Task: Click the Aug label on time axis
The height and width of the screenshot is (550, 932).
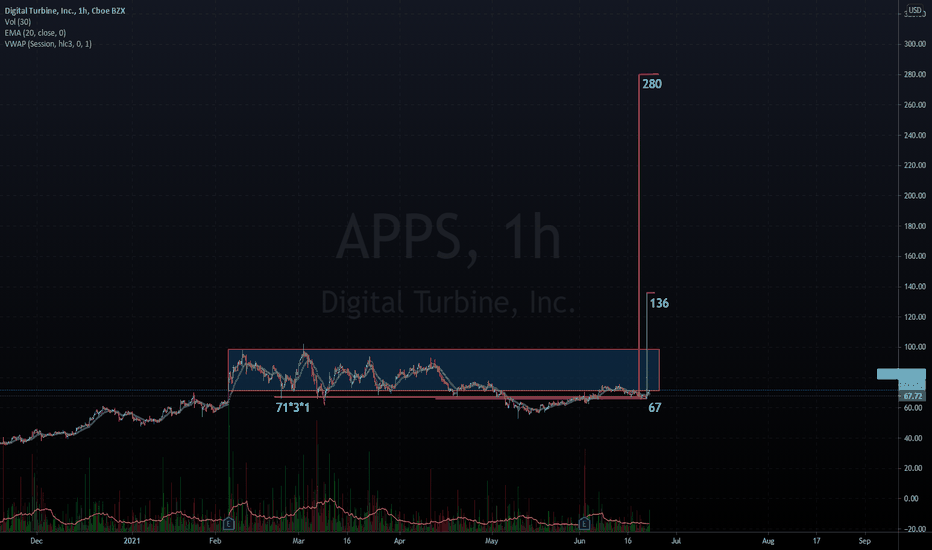Action: click(768, 541)
